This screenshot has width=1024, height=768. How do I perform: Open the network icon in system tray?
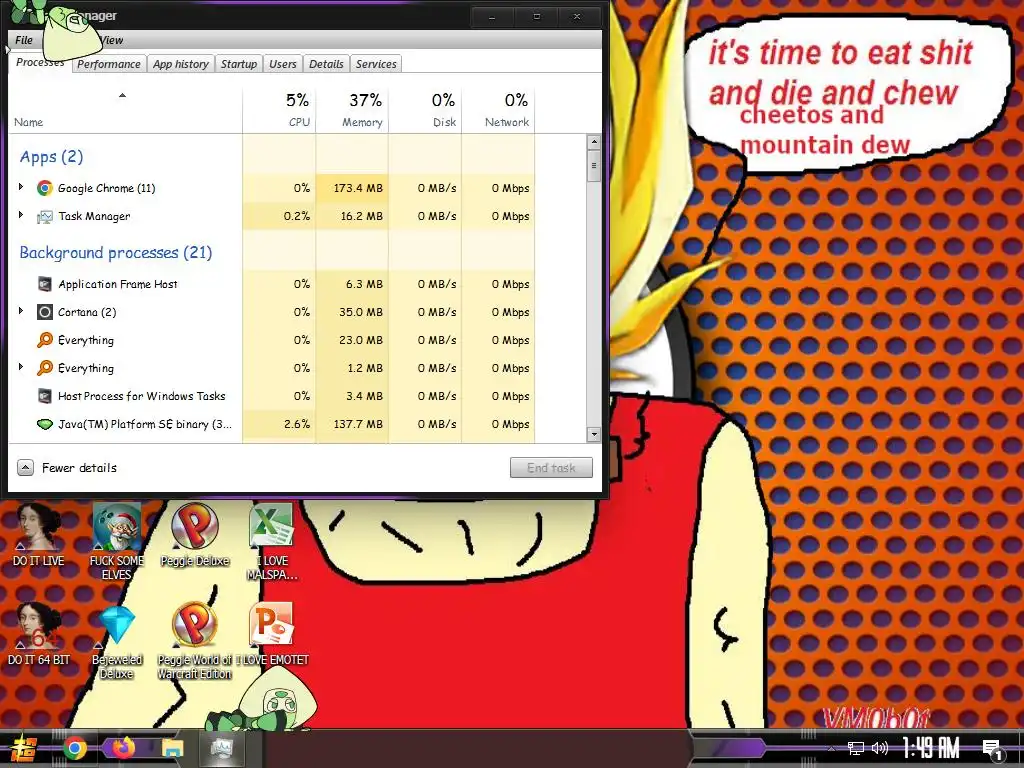click(x=856, y=748)
